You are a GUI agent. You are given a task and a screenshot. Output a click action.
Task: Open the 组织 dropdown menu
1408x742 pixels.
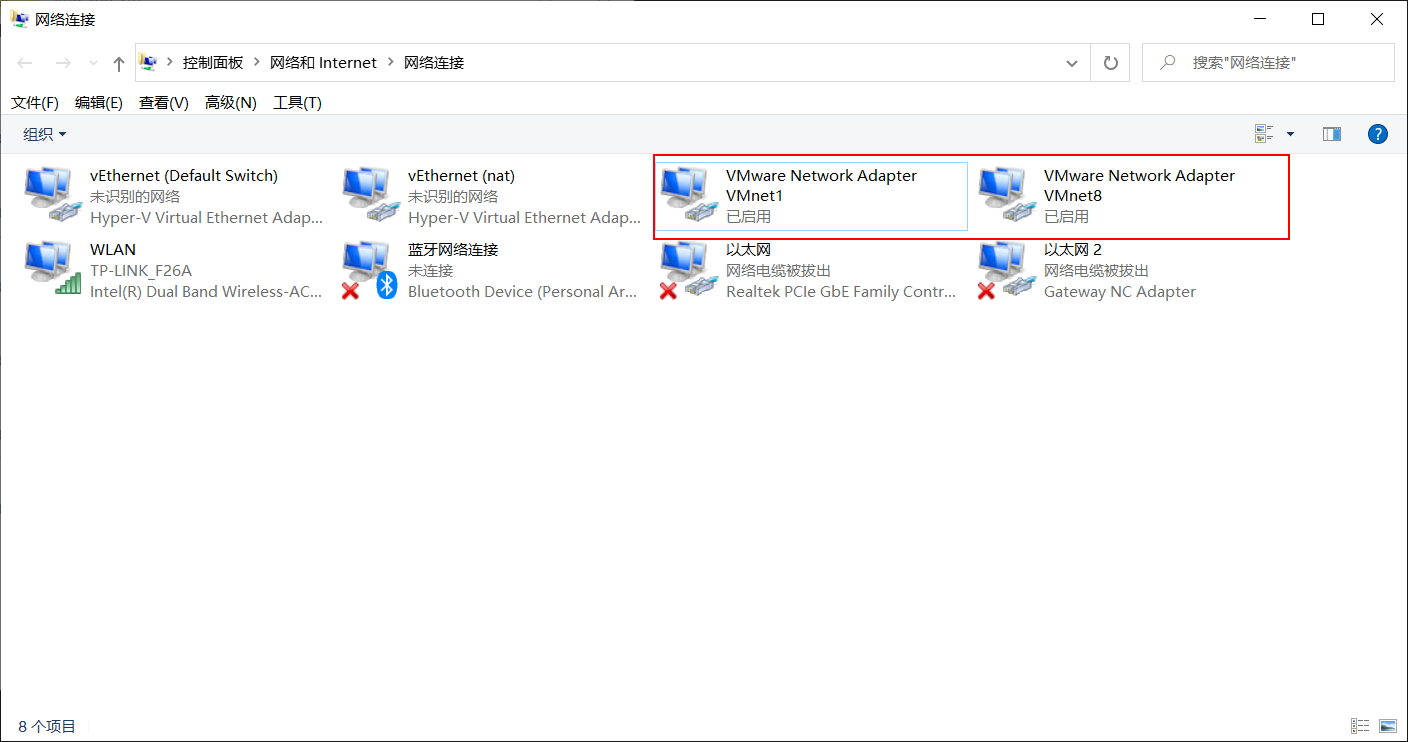coord(45,134)
